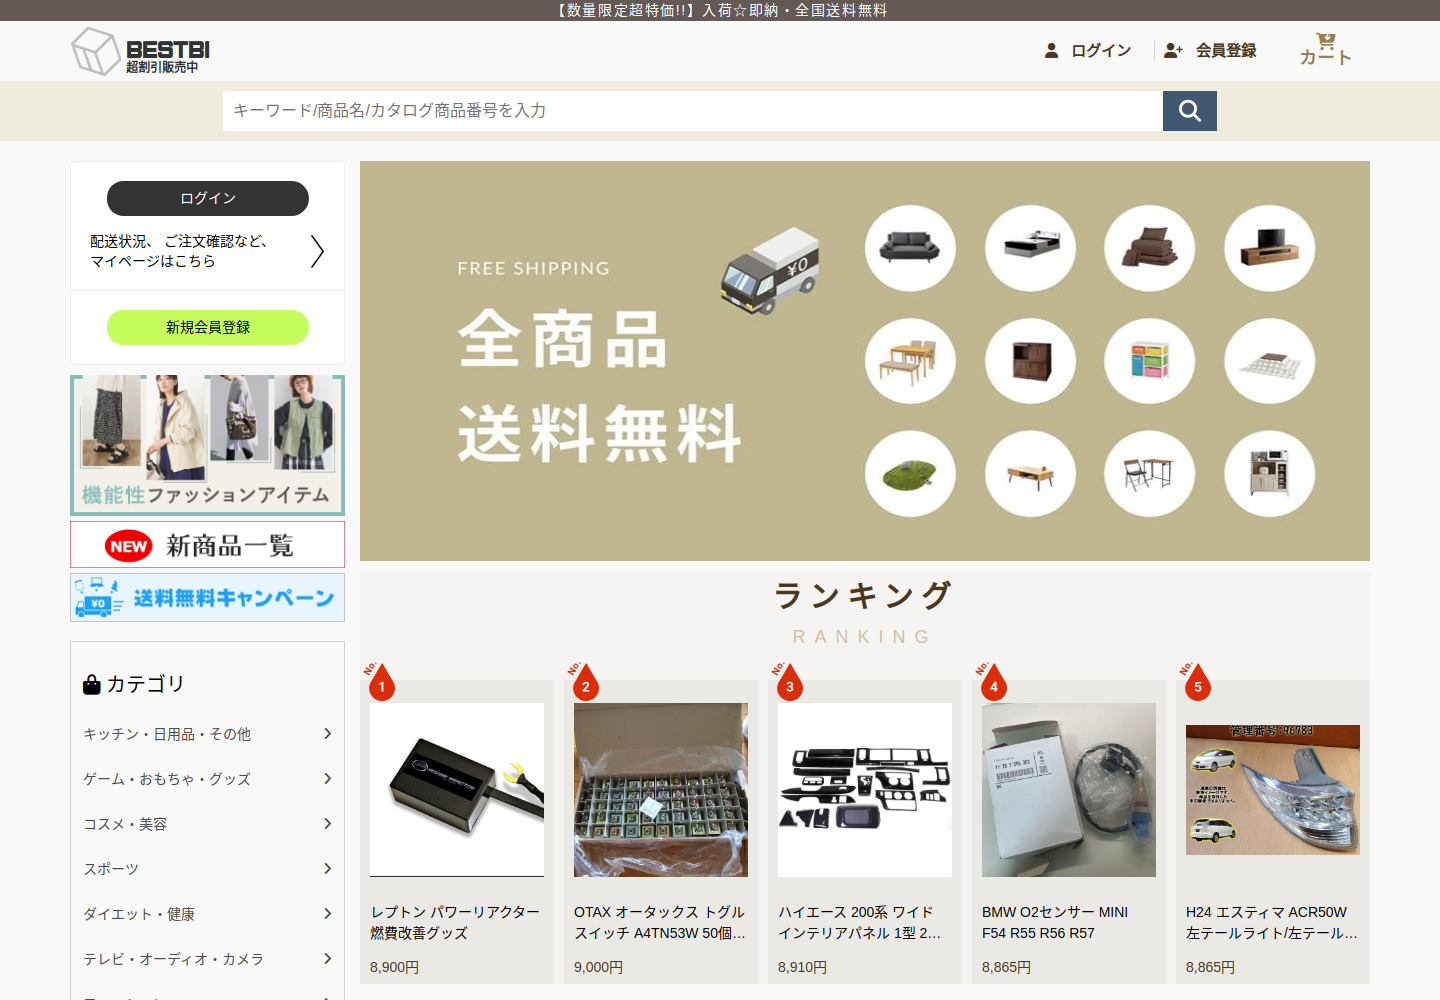Open レプトン パワーリアクター product image
Image resolution: width=1440 pixels, height=1000 pixels.
[457, 790]
